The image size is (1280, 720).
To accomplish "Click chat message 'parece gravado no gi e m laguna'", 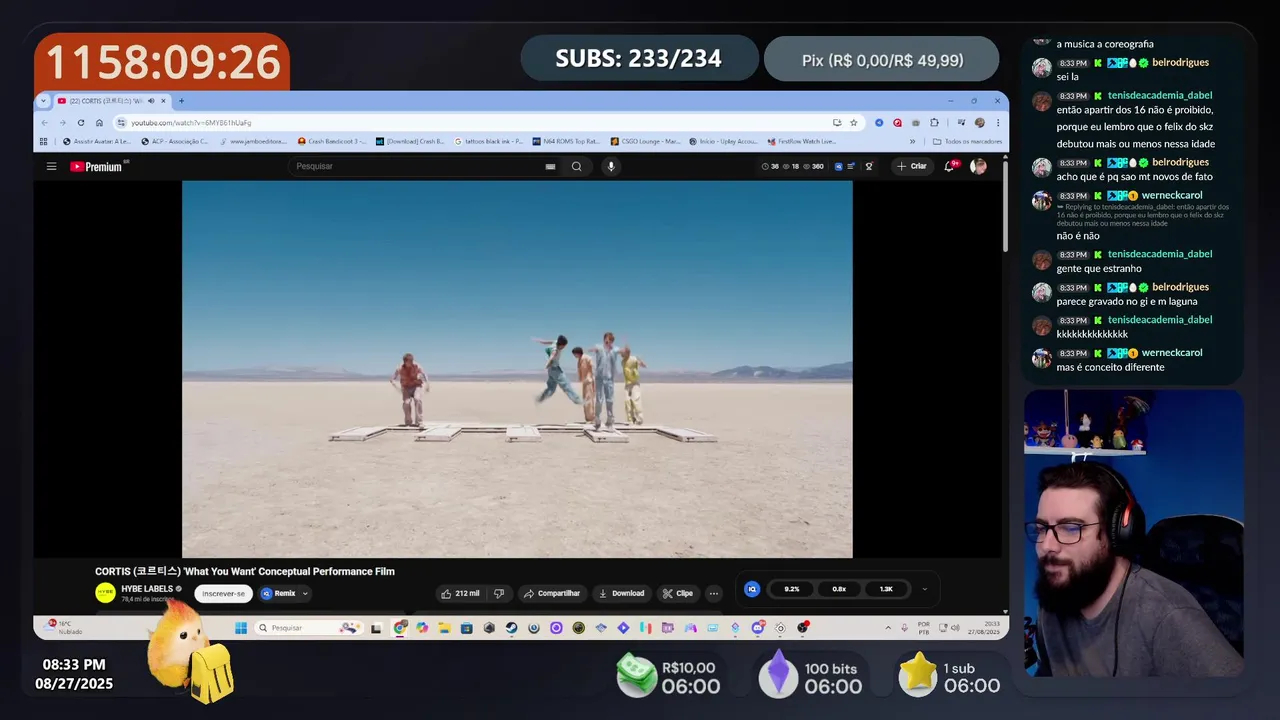I will pos(1126,301).
